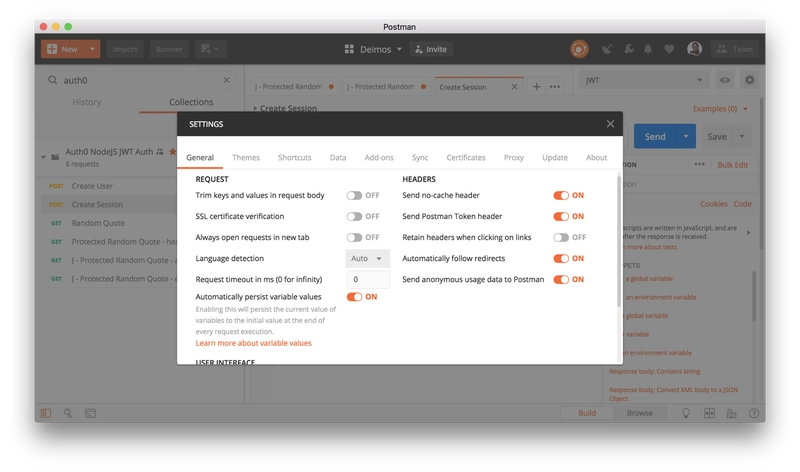
Task: Click the Invite button
Action: click(431, 49)
